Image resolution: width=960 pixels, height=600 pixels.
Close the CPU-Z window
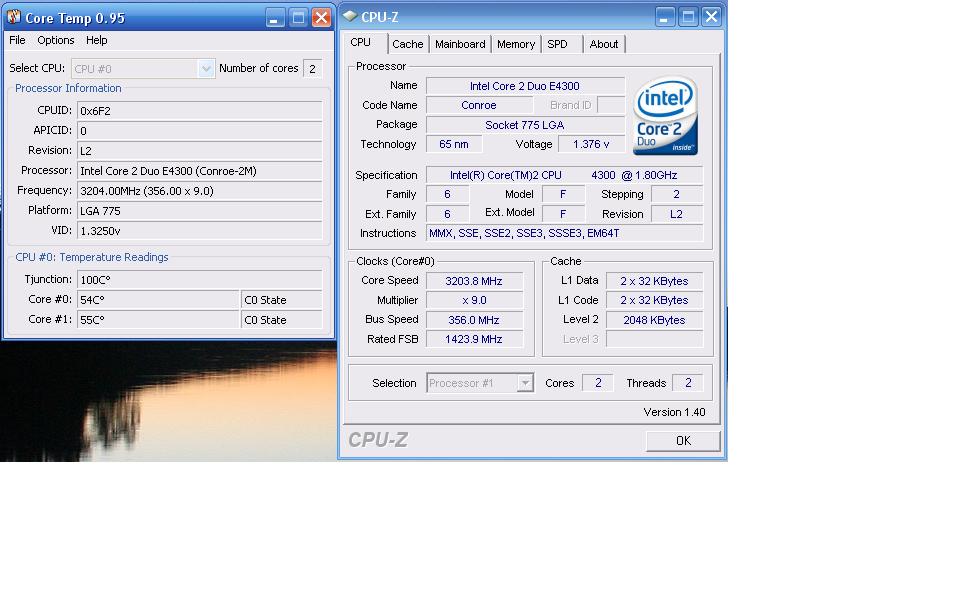coord(711,17)
